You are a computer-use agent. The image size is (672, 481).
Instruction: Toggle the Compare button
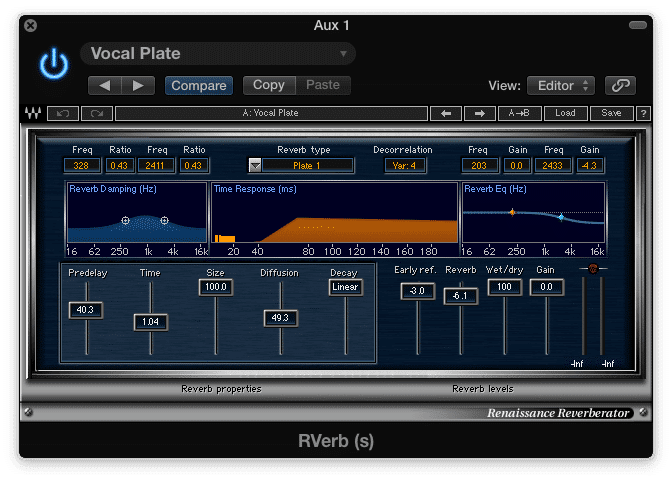click(199, 85)
